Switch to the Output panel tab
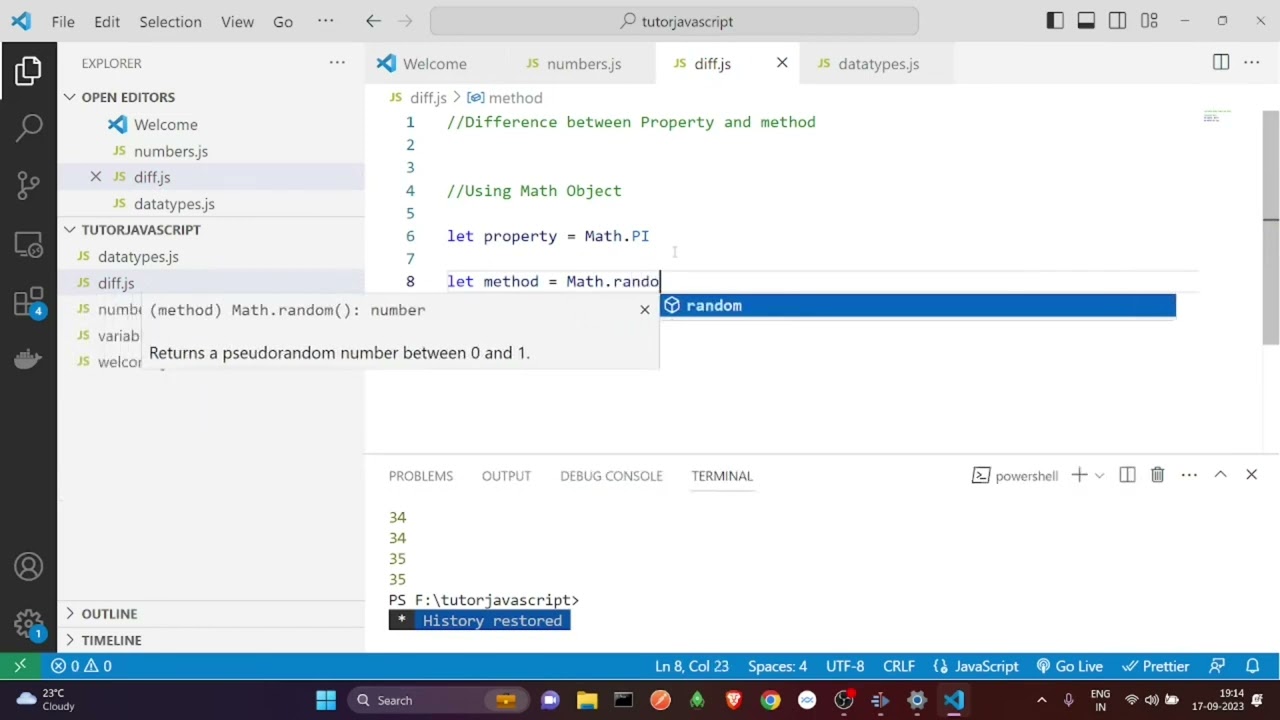 (x=506, y=475)
